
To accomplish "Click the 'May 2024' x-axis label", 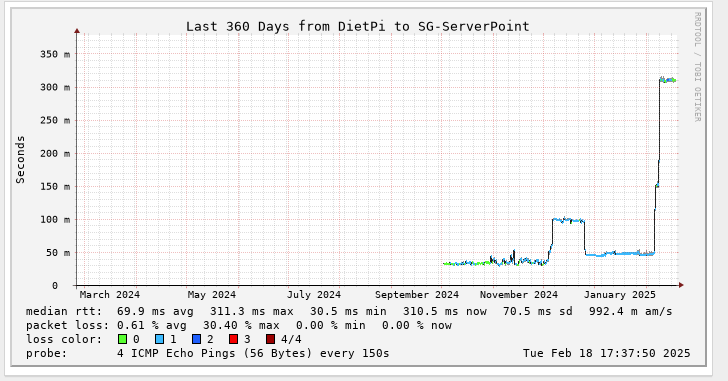I will pyautogui.click(x=212, y=295).
